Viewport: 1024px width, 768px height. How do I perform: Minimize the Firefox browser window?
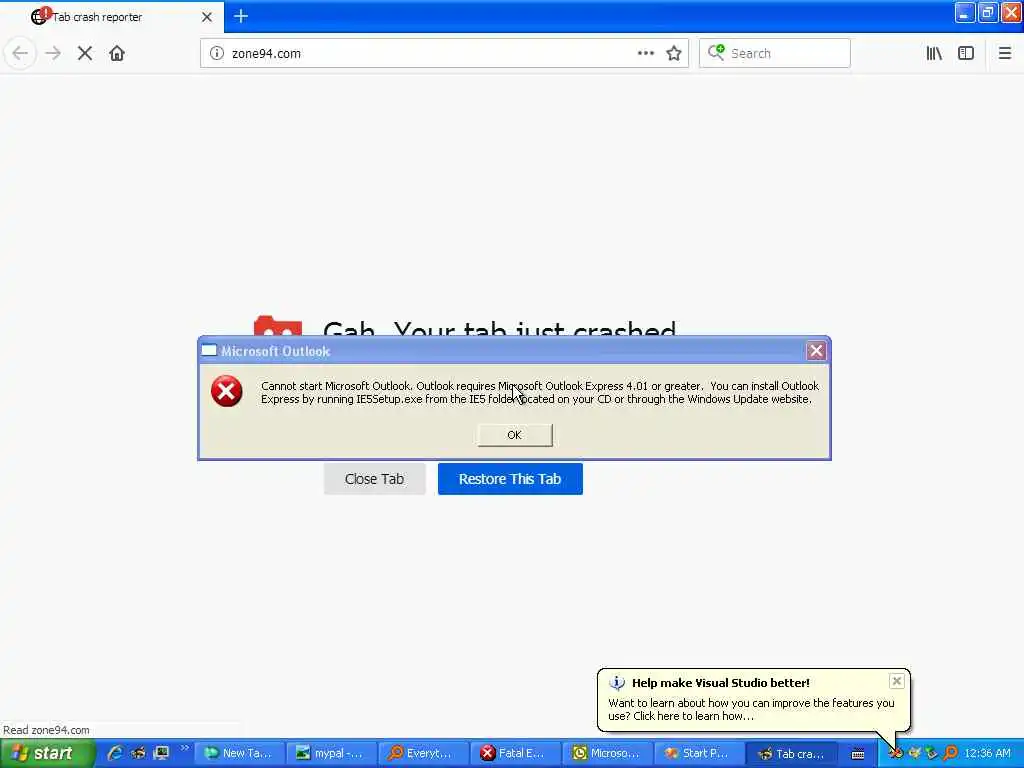[965, 12]
